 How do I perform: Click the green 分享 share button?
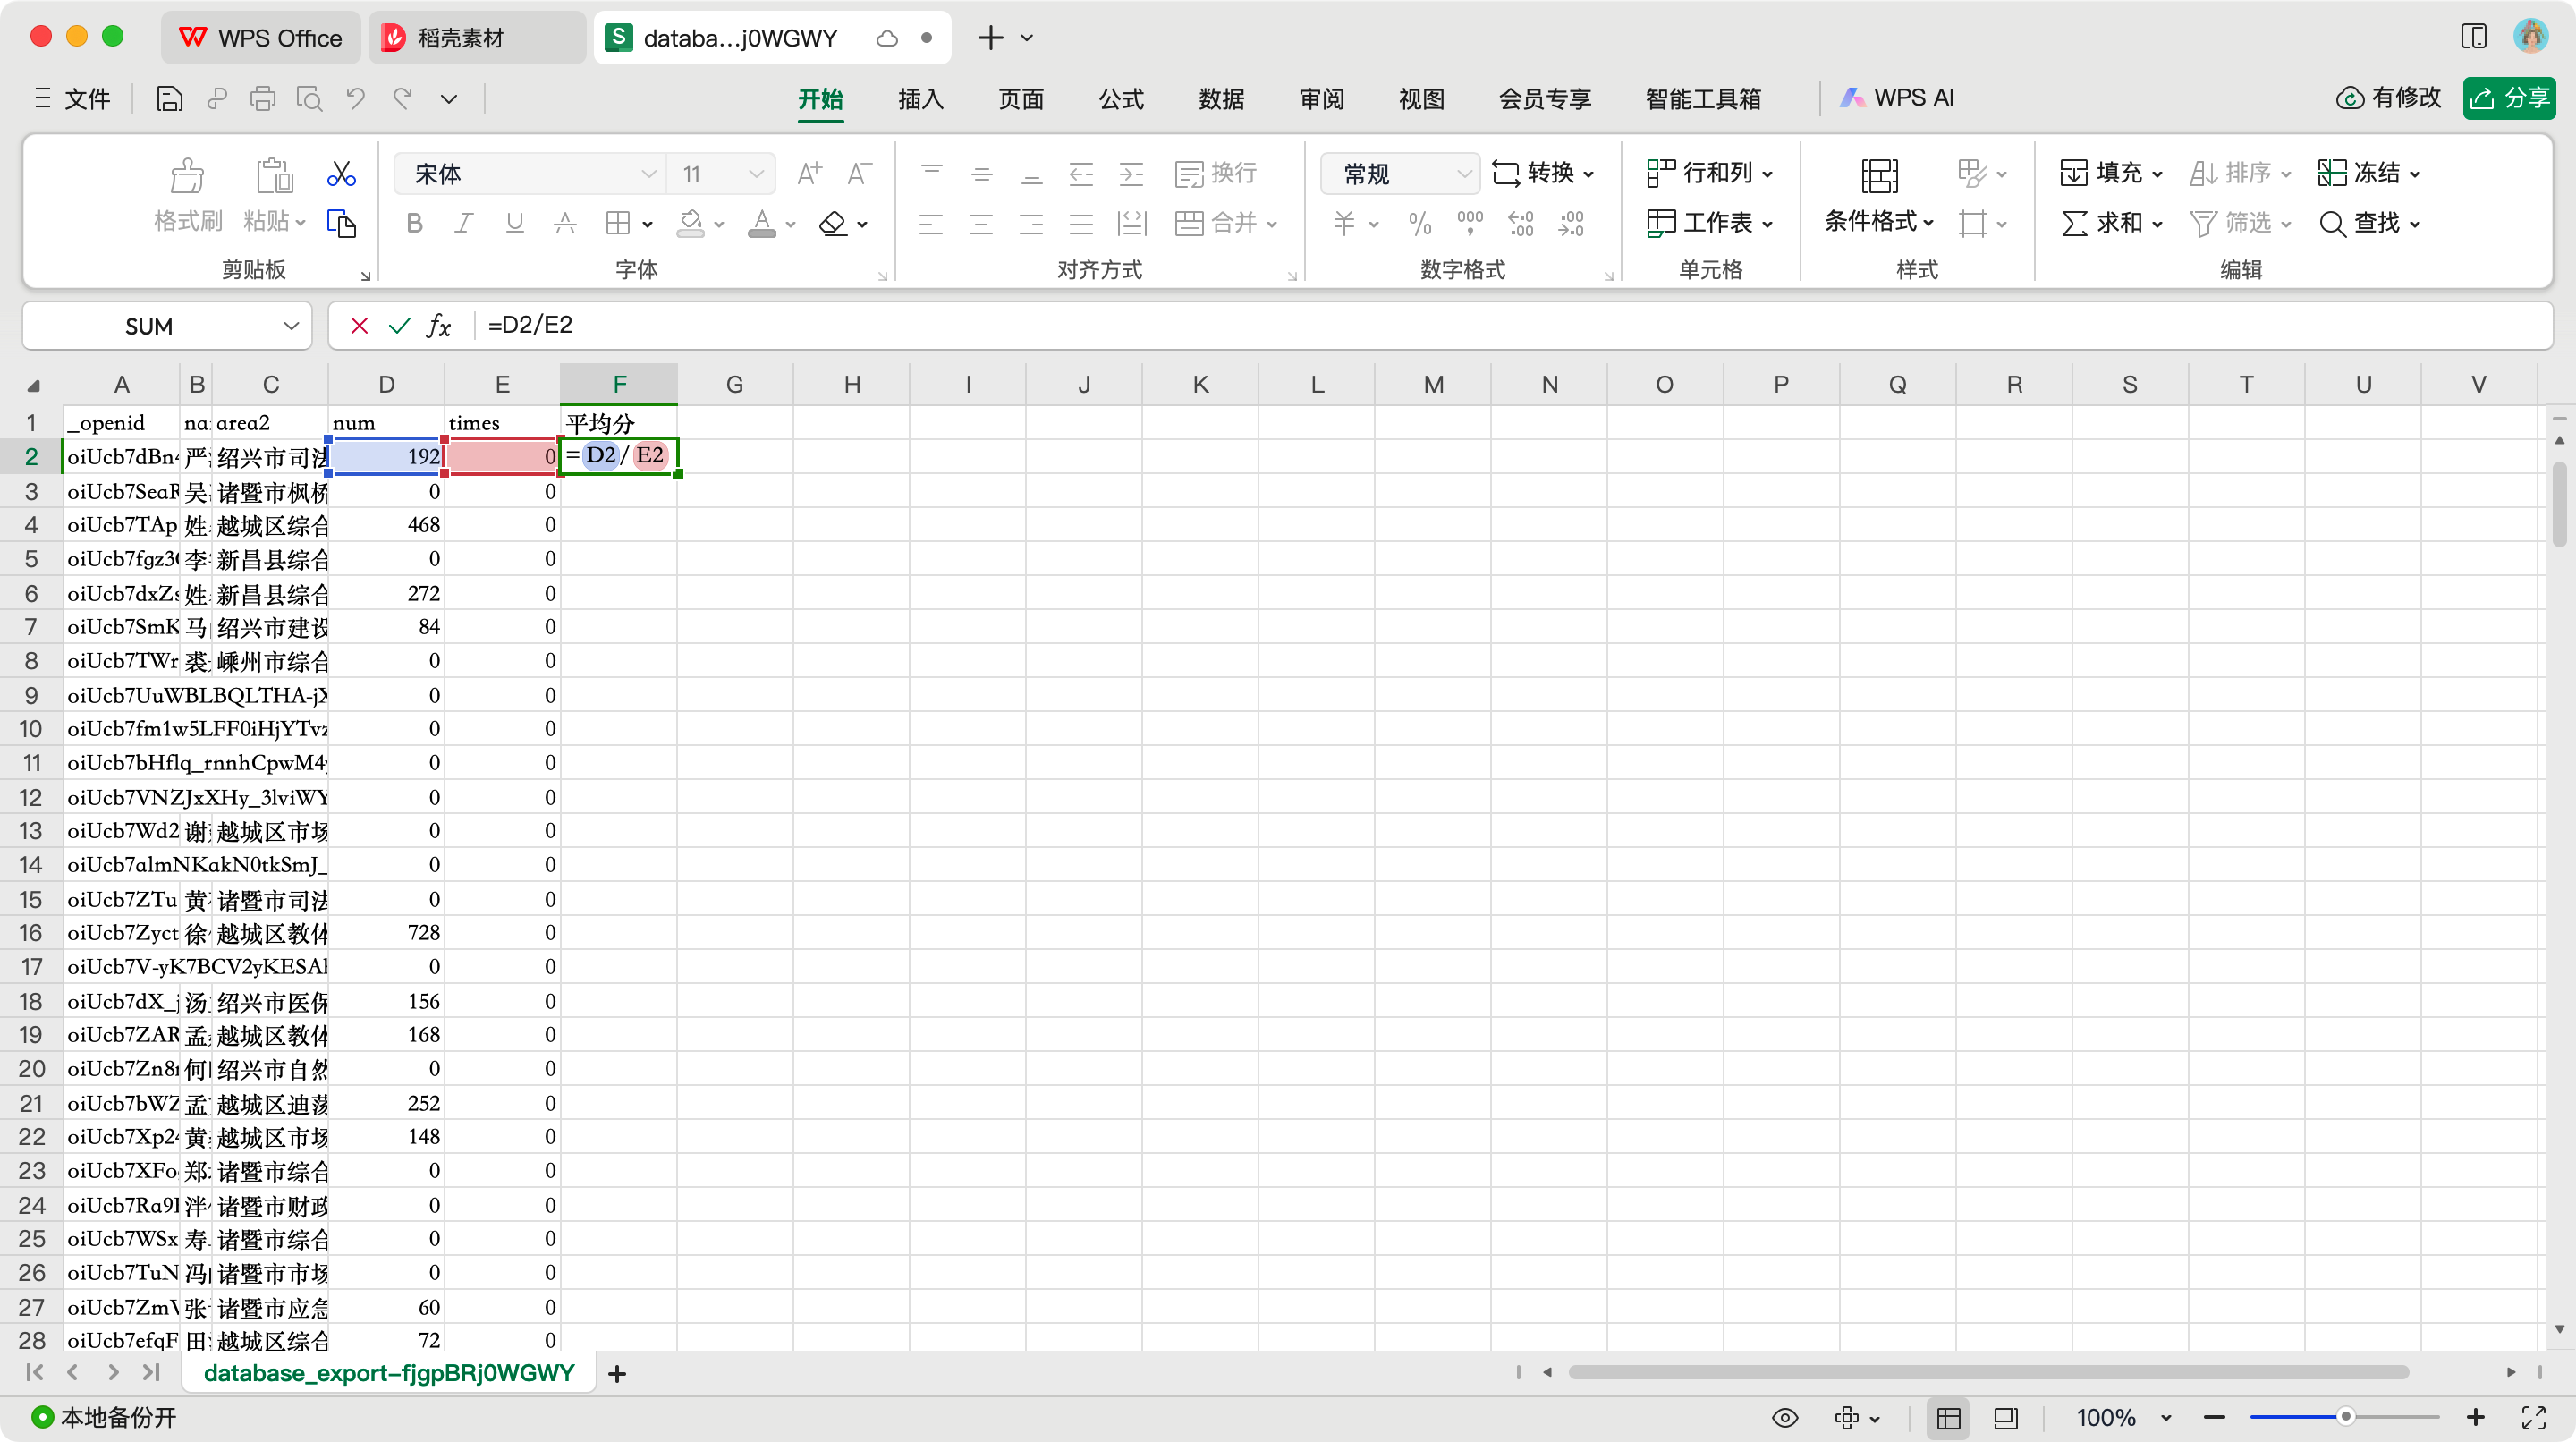coord(2509,98)
